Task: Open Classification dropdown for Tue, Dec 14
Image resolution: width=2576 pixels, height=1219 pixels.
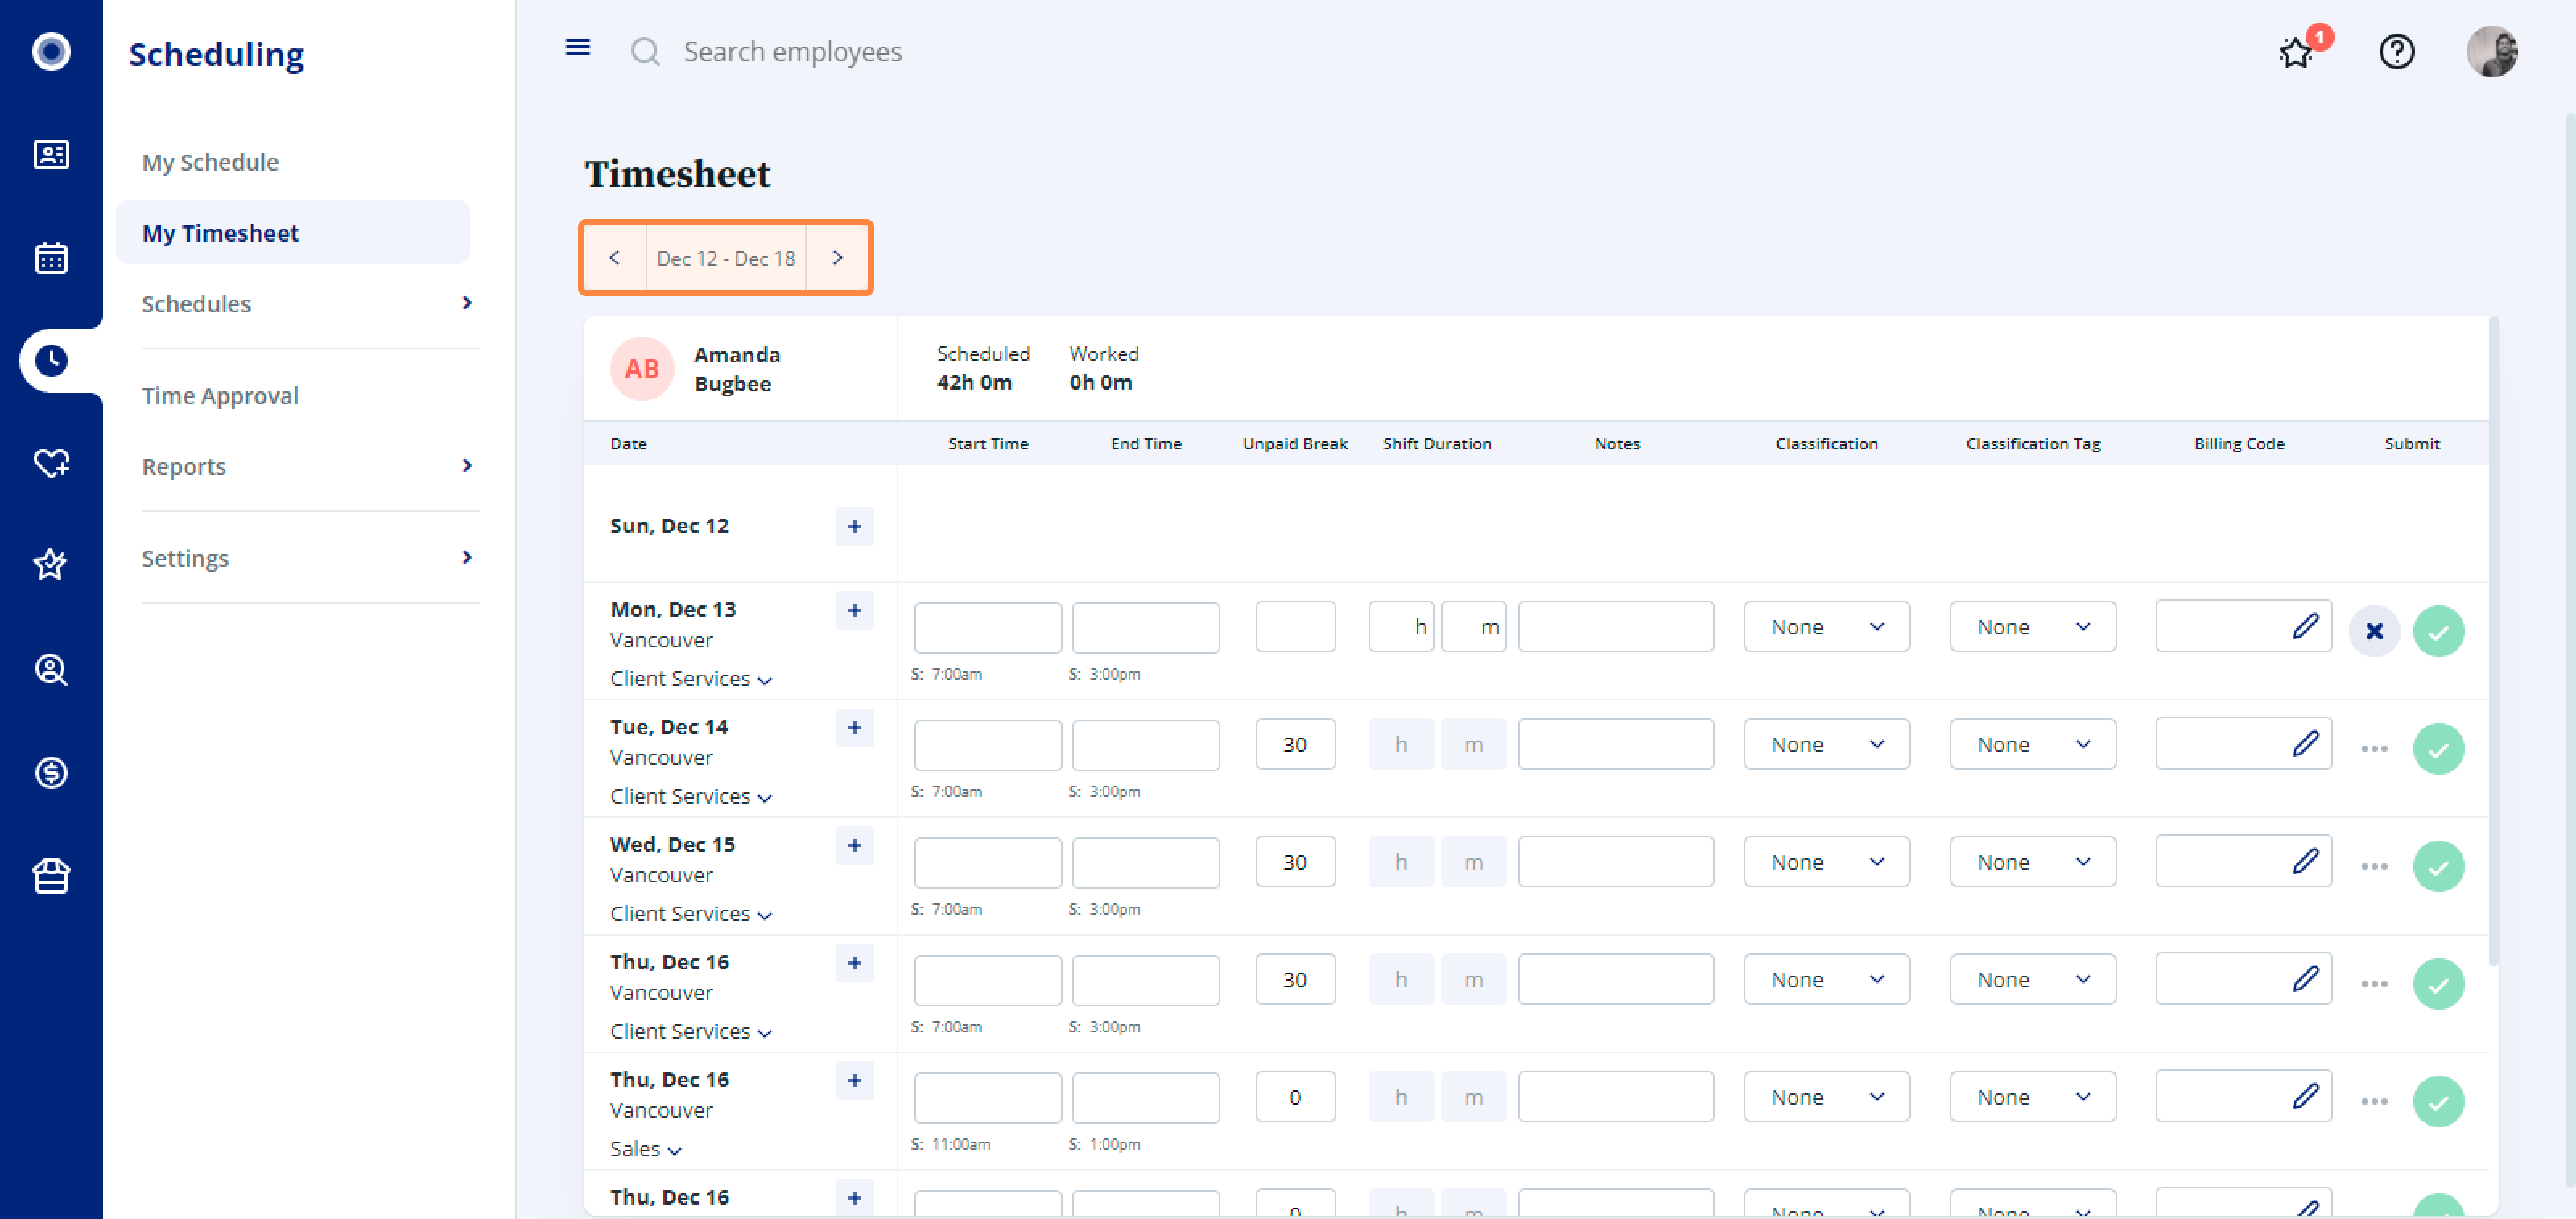Action: click(x=1826, y=744)
